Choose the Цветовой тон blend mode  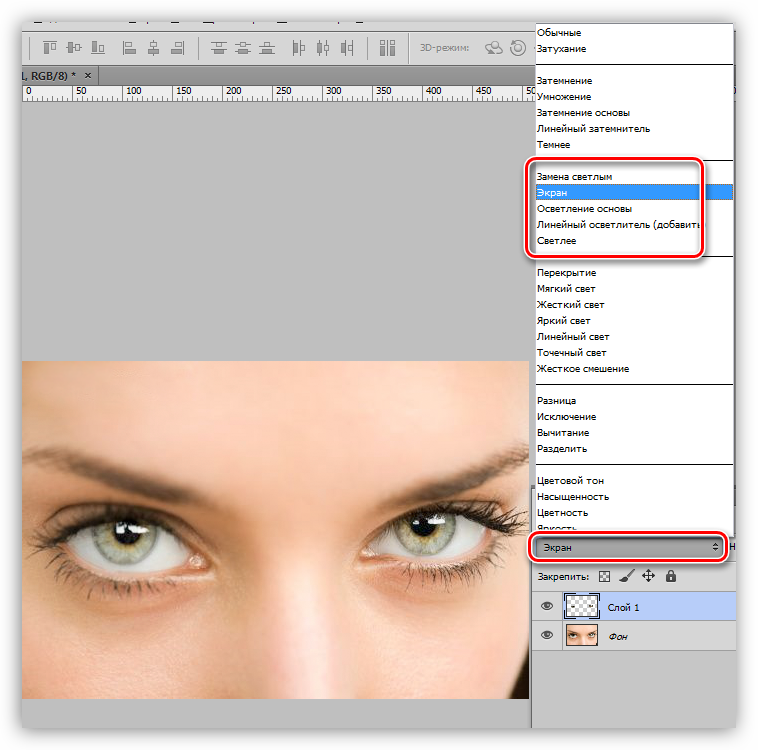570,480
